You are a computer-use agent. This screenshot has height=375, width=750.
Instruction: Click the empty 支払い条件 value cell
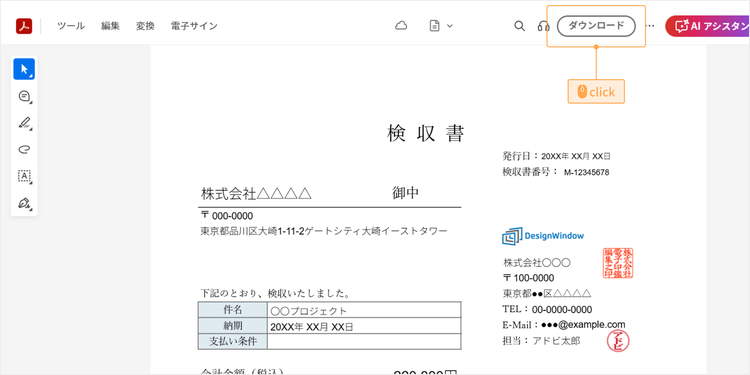pos(364,342)
